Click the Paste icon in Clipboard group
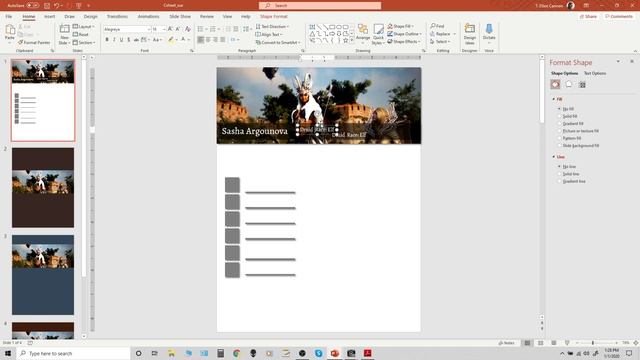640x360 pixels. [x=10, y=30]
